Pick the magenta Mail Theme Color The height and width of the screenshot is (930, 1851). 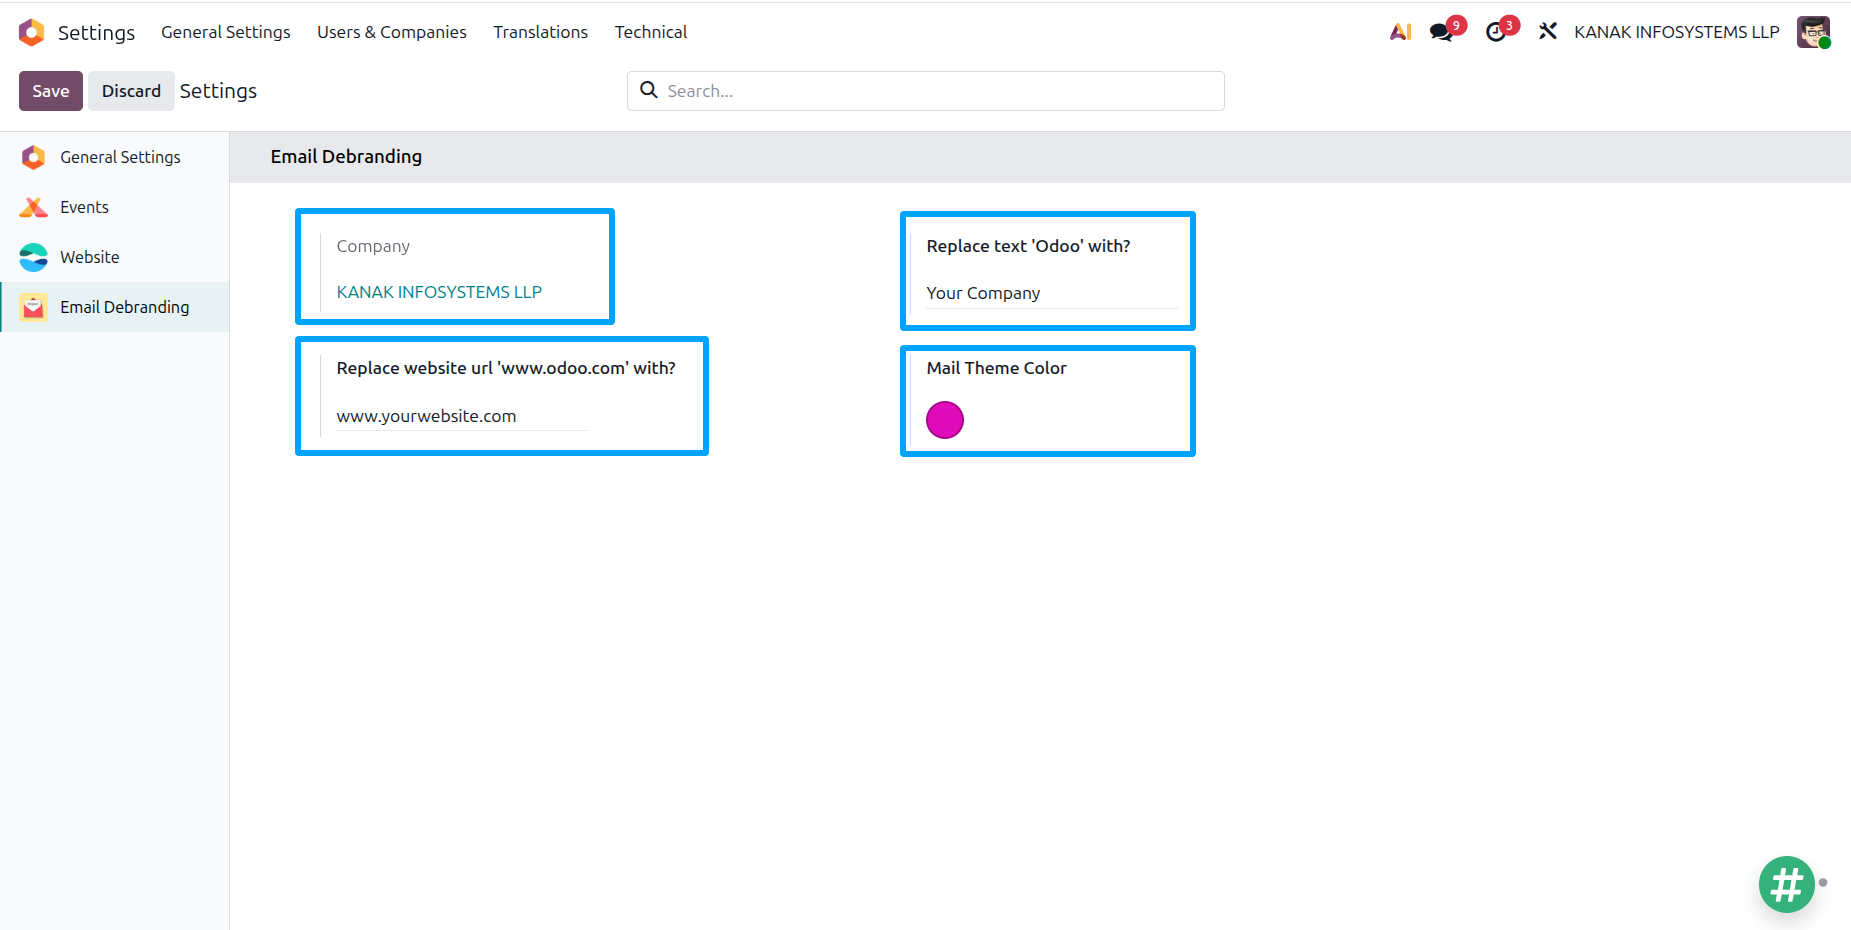click(945, 420)
